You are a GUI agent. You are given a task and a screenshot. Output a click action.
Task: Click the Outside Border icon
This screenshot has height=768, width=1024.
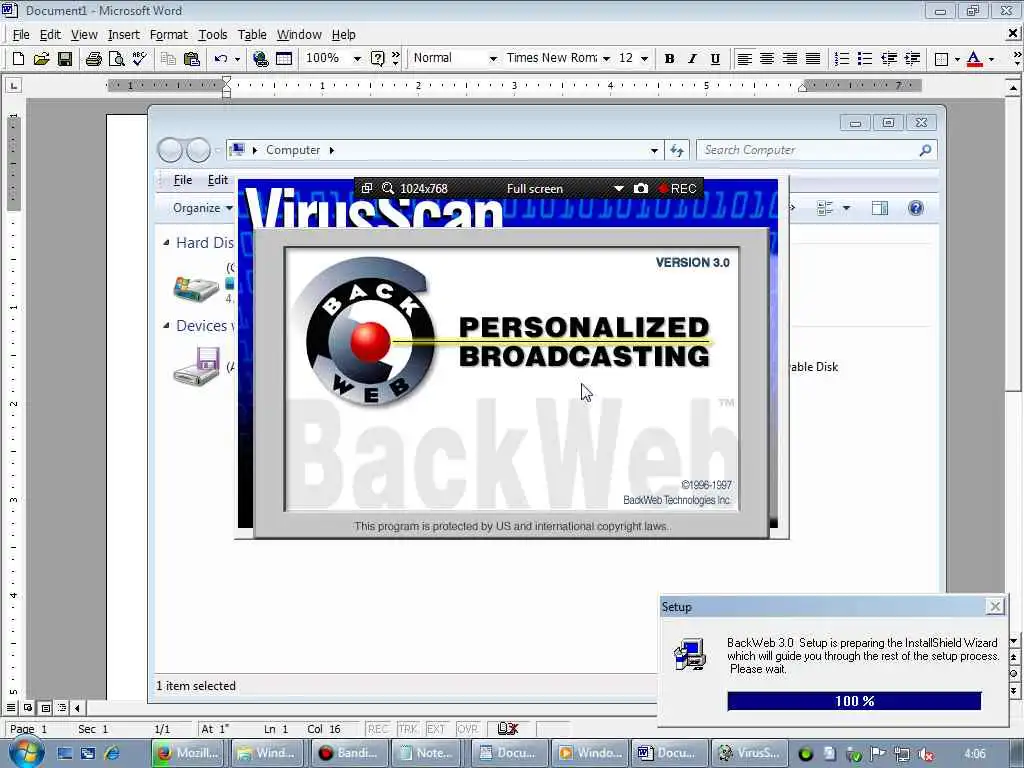pyautogui.click(x=941, y=59)
